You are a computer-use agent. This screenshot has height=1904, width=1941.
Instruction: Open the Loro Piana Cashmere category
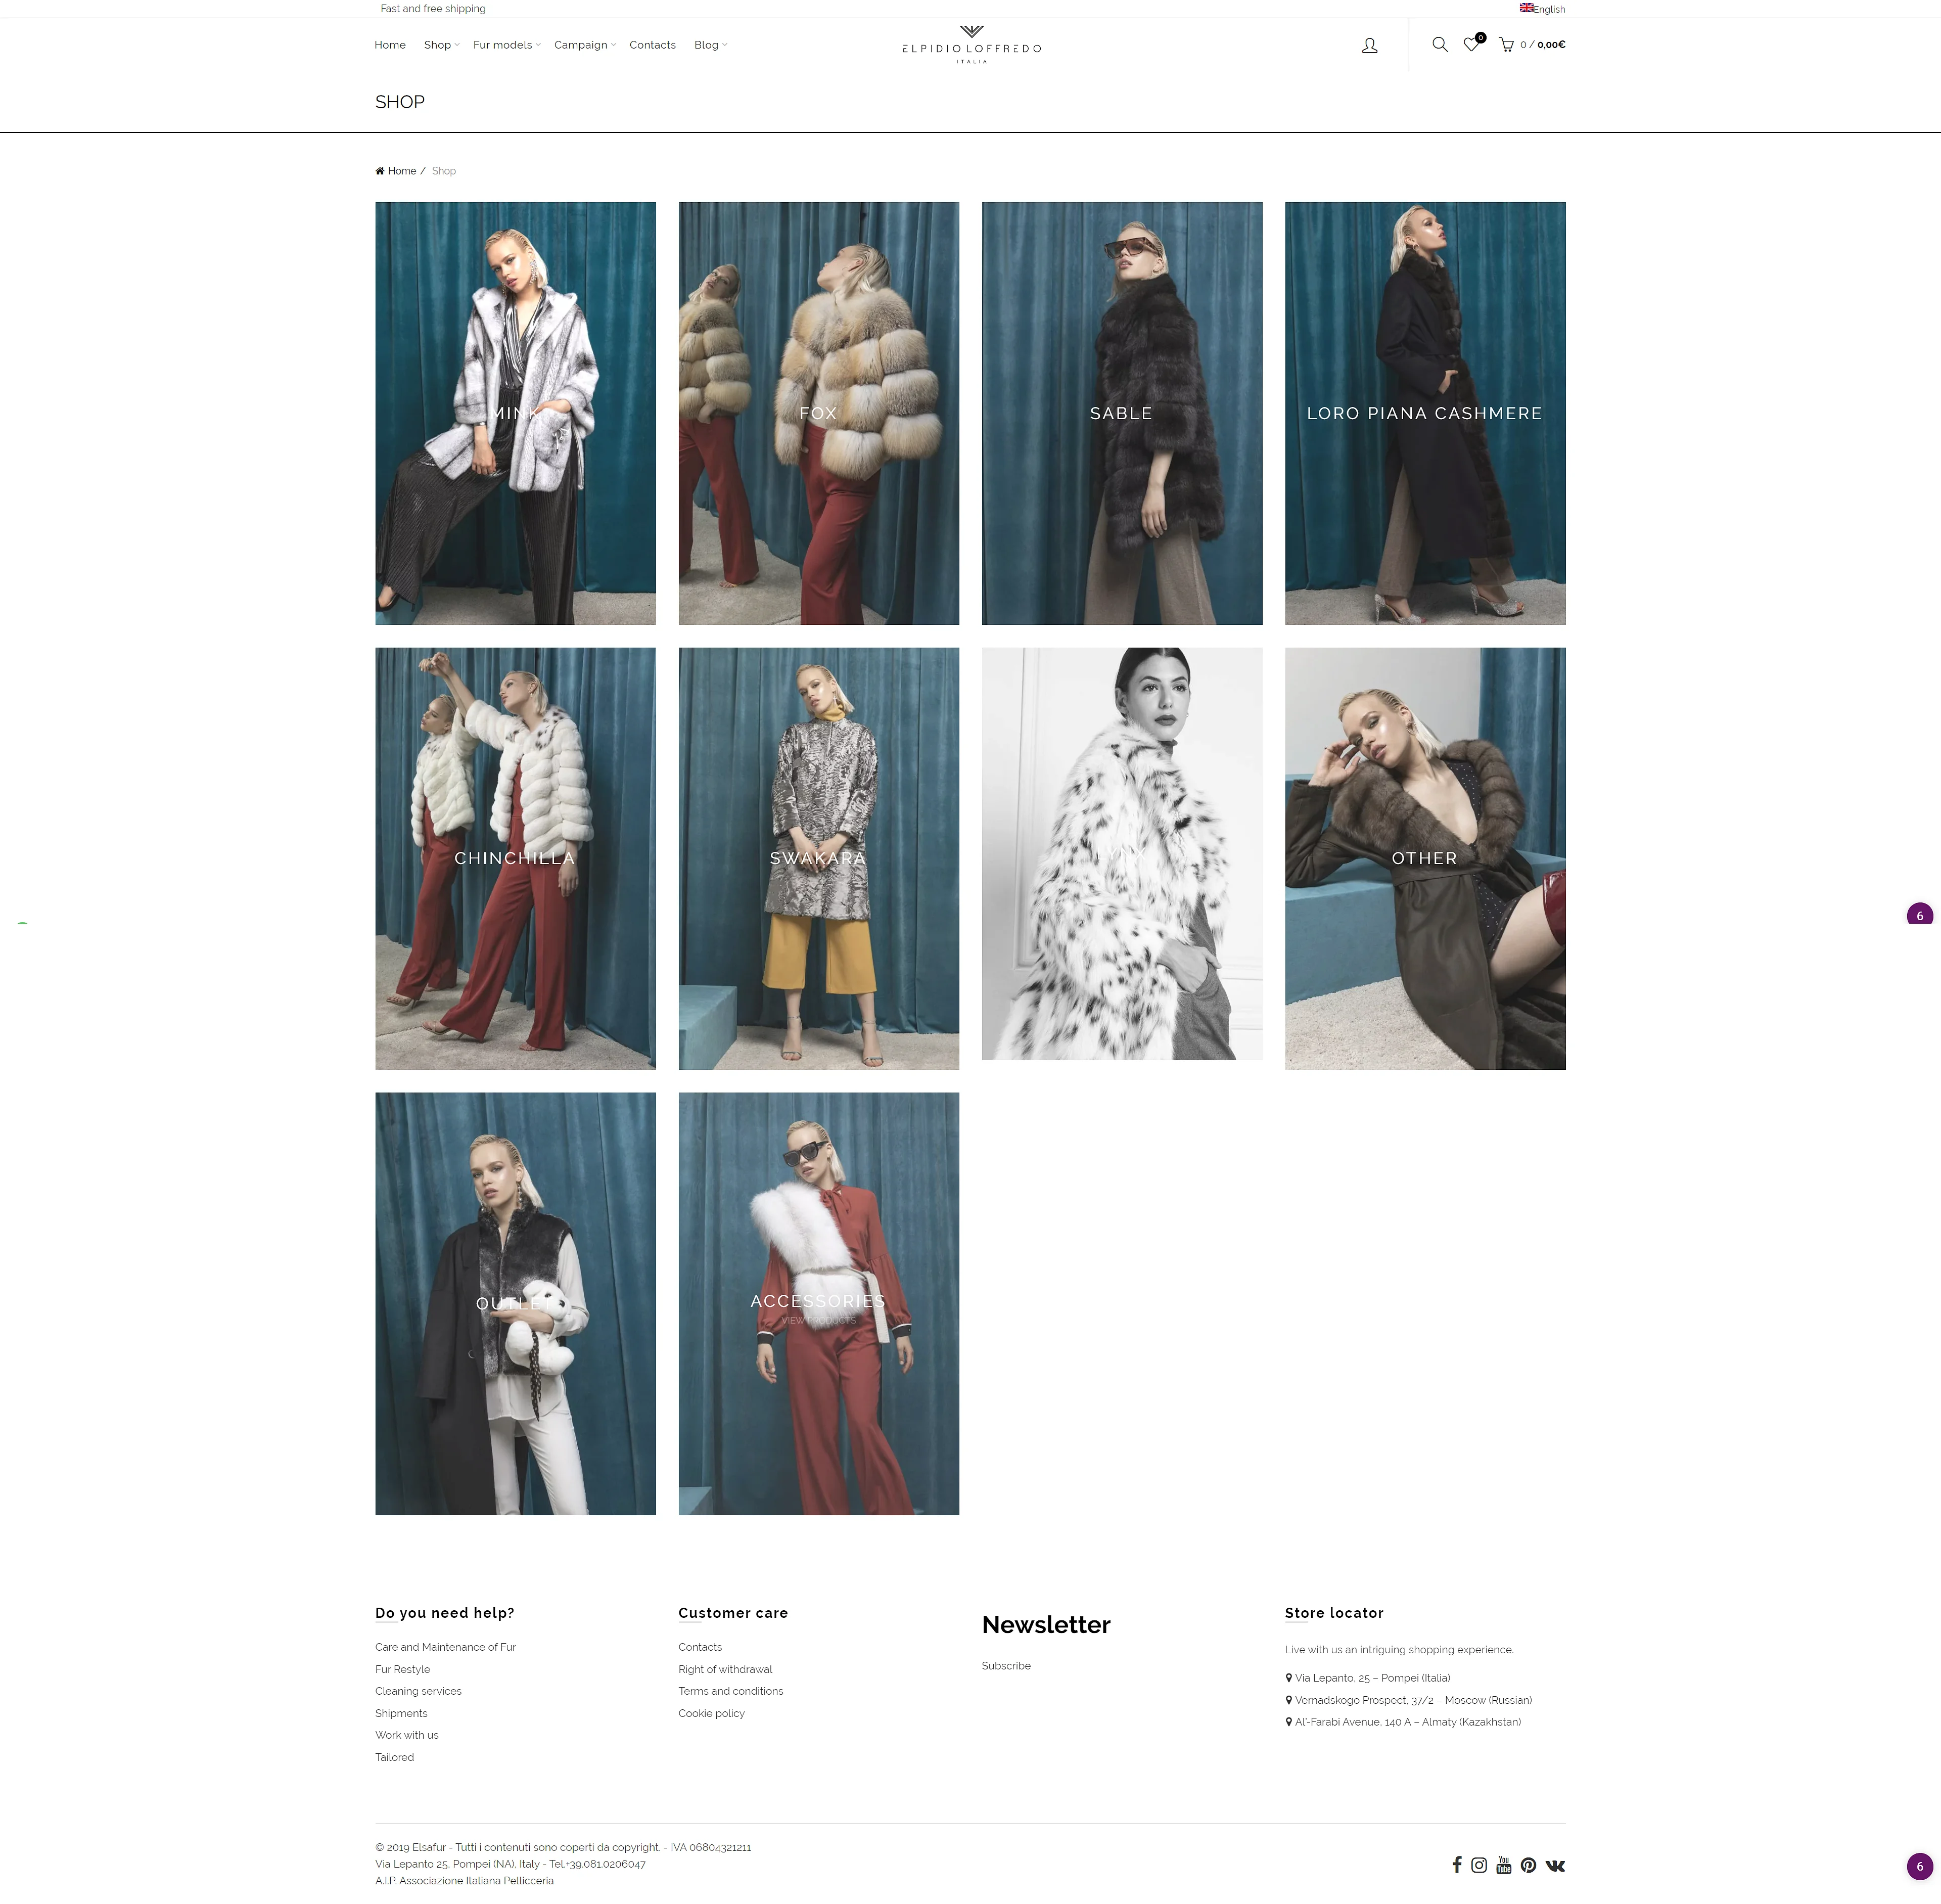point(1425,413)
